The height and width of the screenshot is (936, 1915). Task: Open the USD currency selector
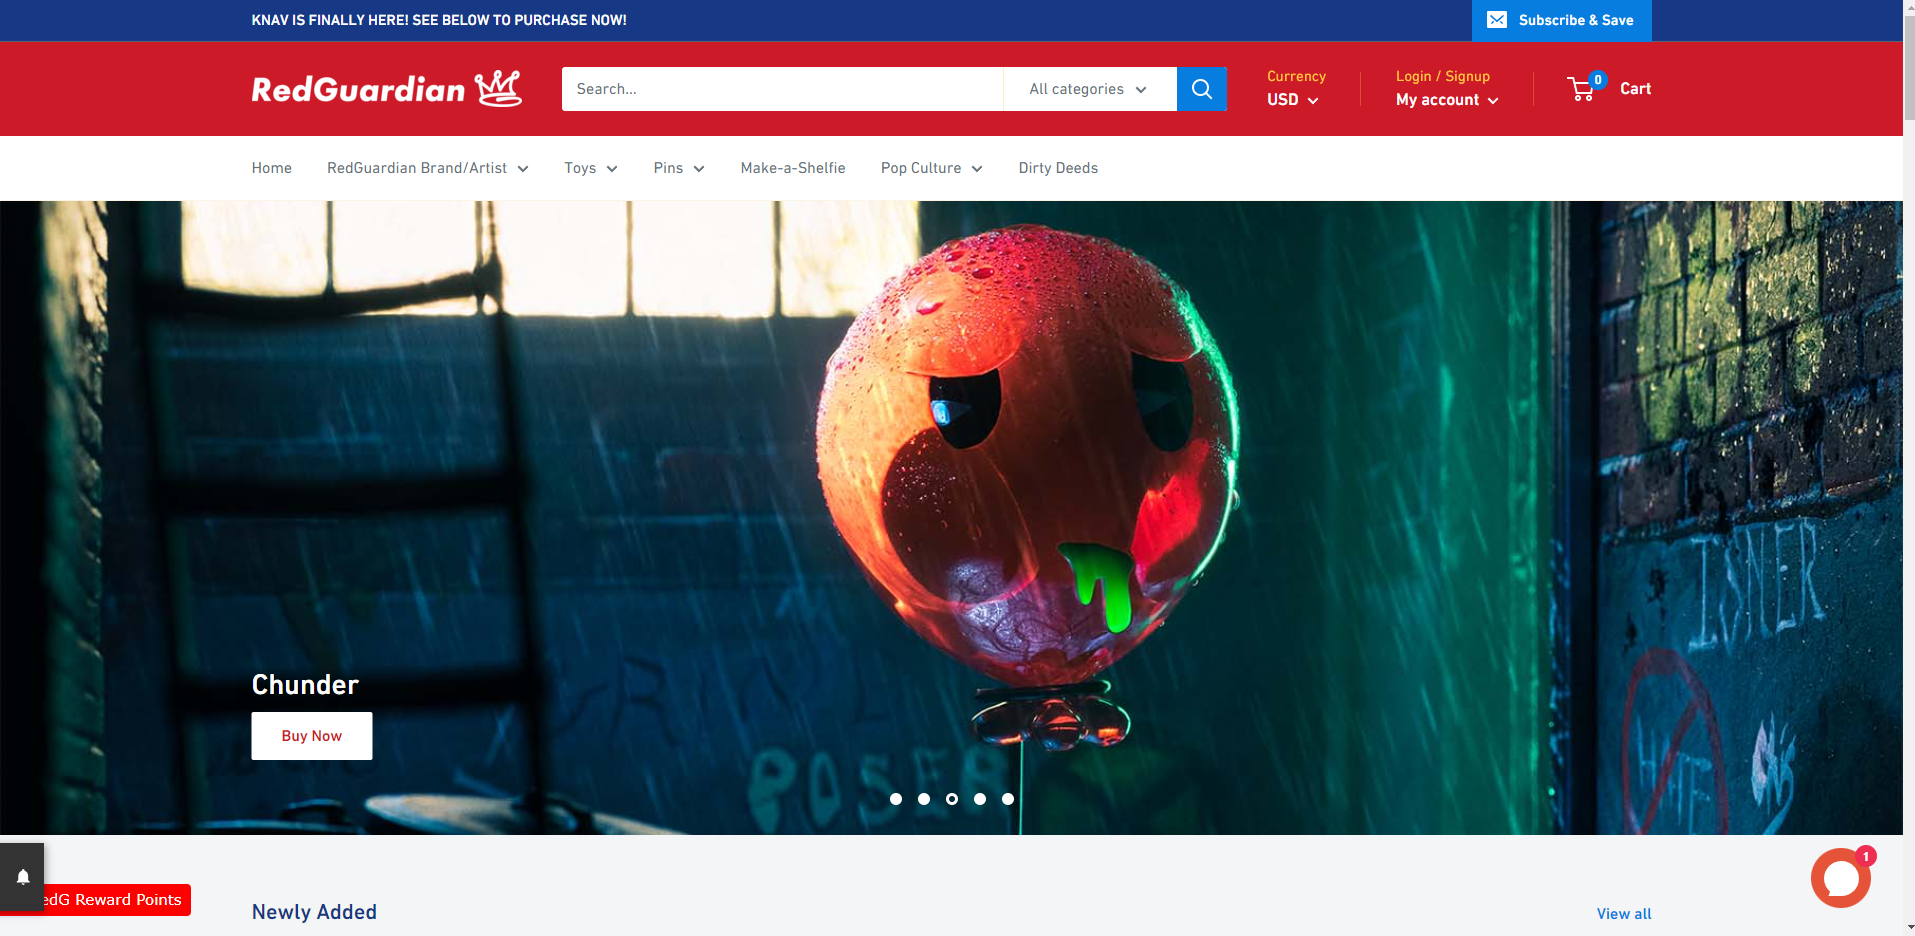pyautogui.click(x=1292, y=100)
